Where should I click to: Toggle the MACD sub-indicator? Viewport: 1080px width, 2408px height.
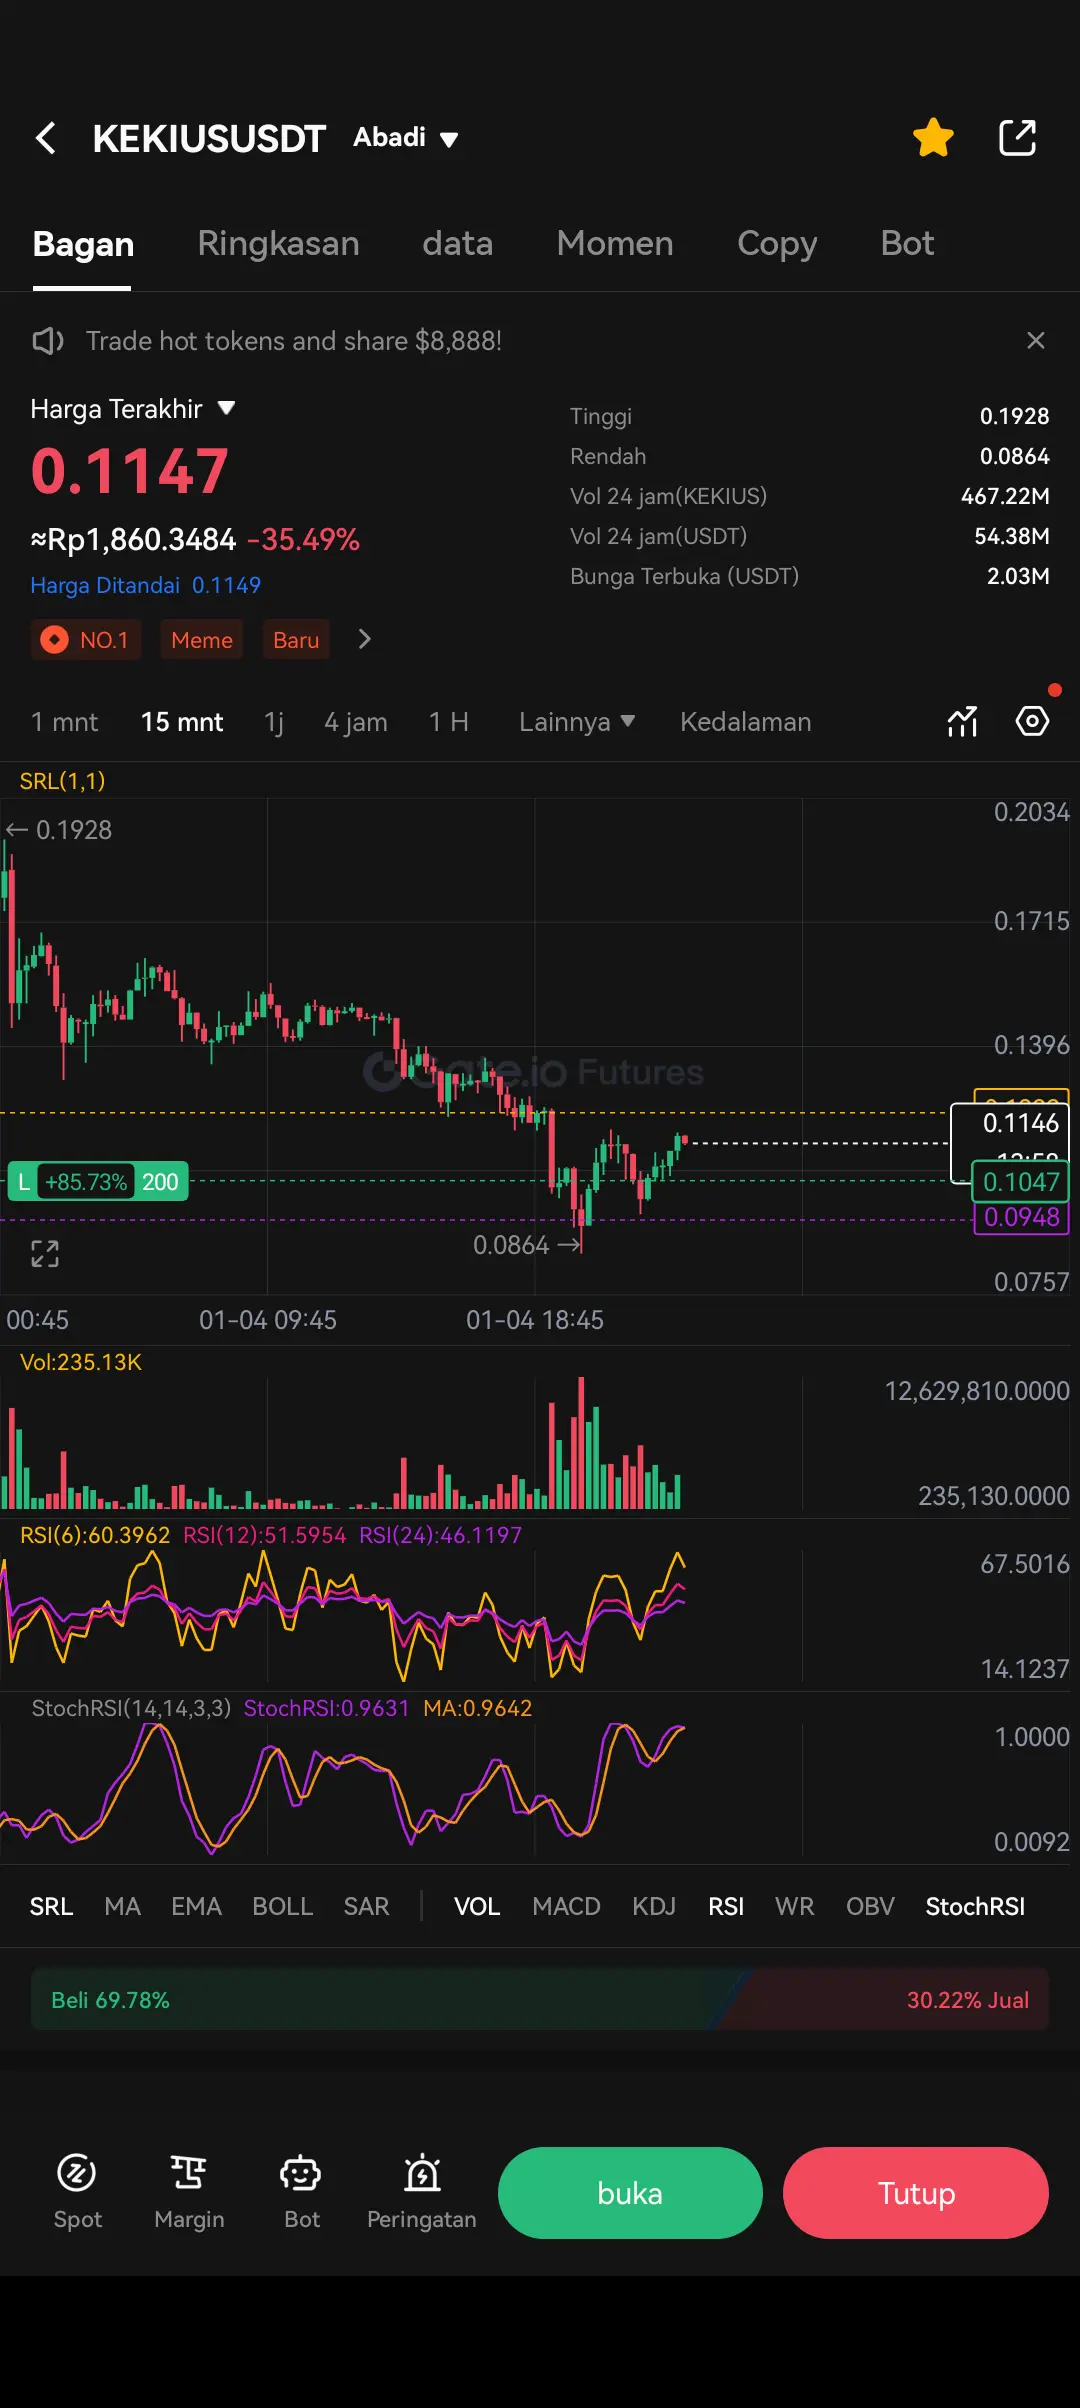click(x=566, y=1907)
